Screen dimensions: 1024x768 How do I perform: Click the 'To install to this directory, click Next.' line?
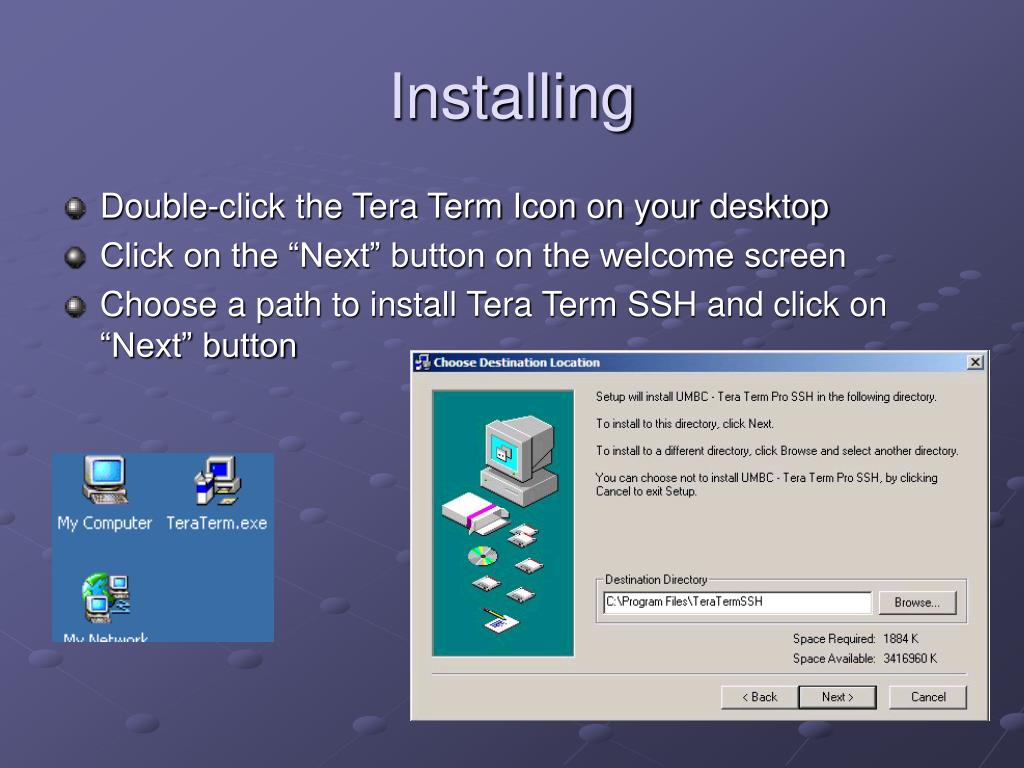(684, 424)
